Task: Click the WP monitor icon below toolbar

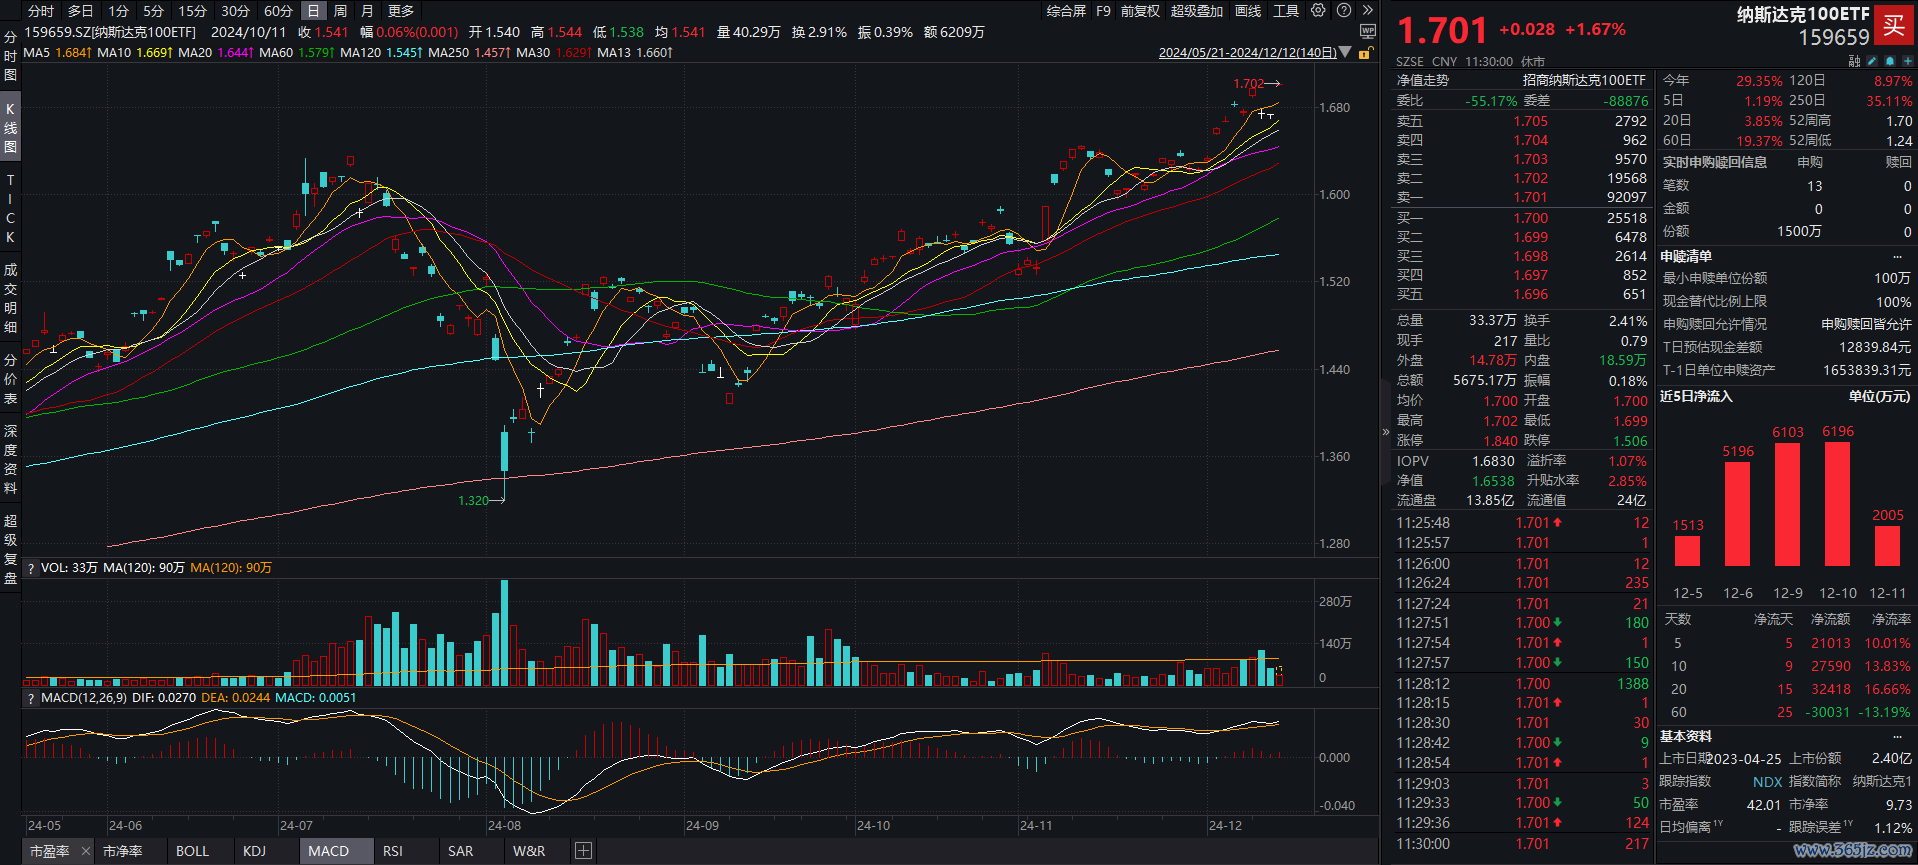Action: point(1368,32)
